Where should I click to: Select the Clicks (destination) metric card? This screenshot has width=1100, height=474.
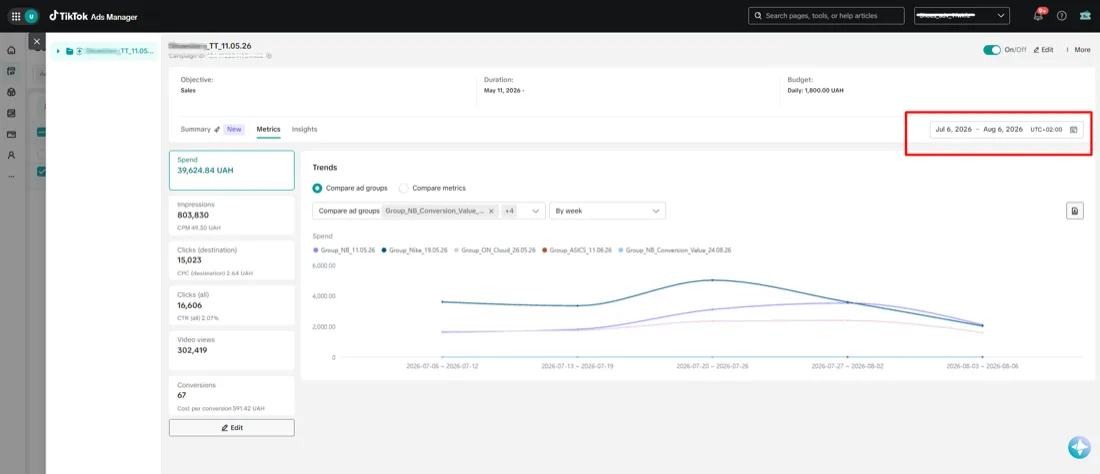tap(232, 259)
